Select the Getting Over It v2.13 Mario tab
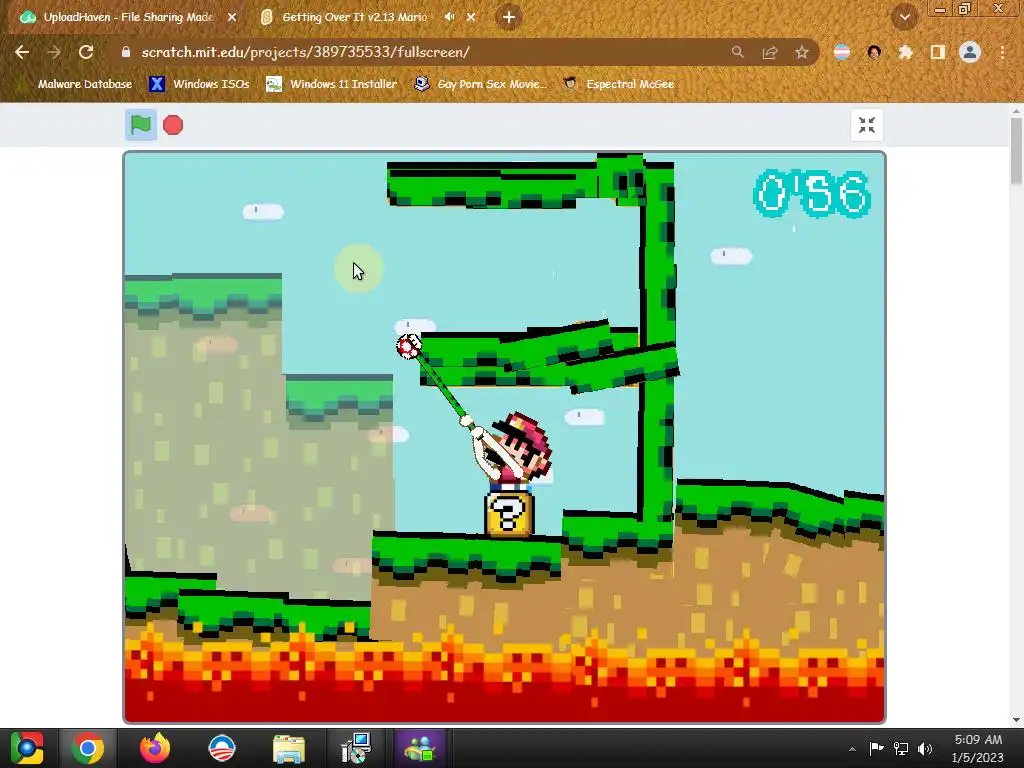1024x768 pixels. point(354,17)
